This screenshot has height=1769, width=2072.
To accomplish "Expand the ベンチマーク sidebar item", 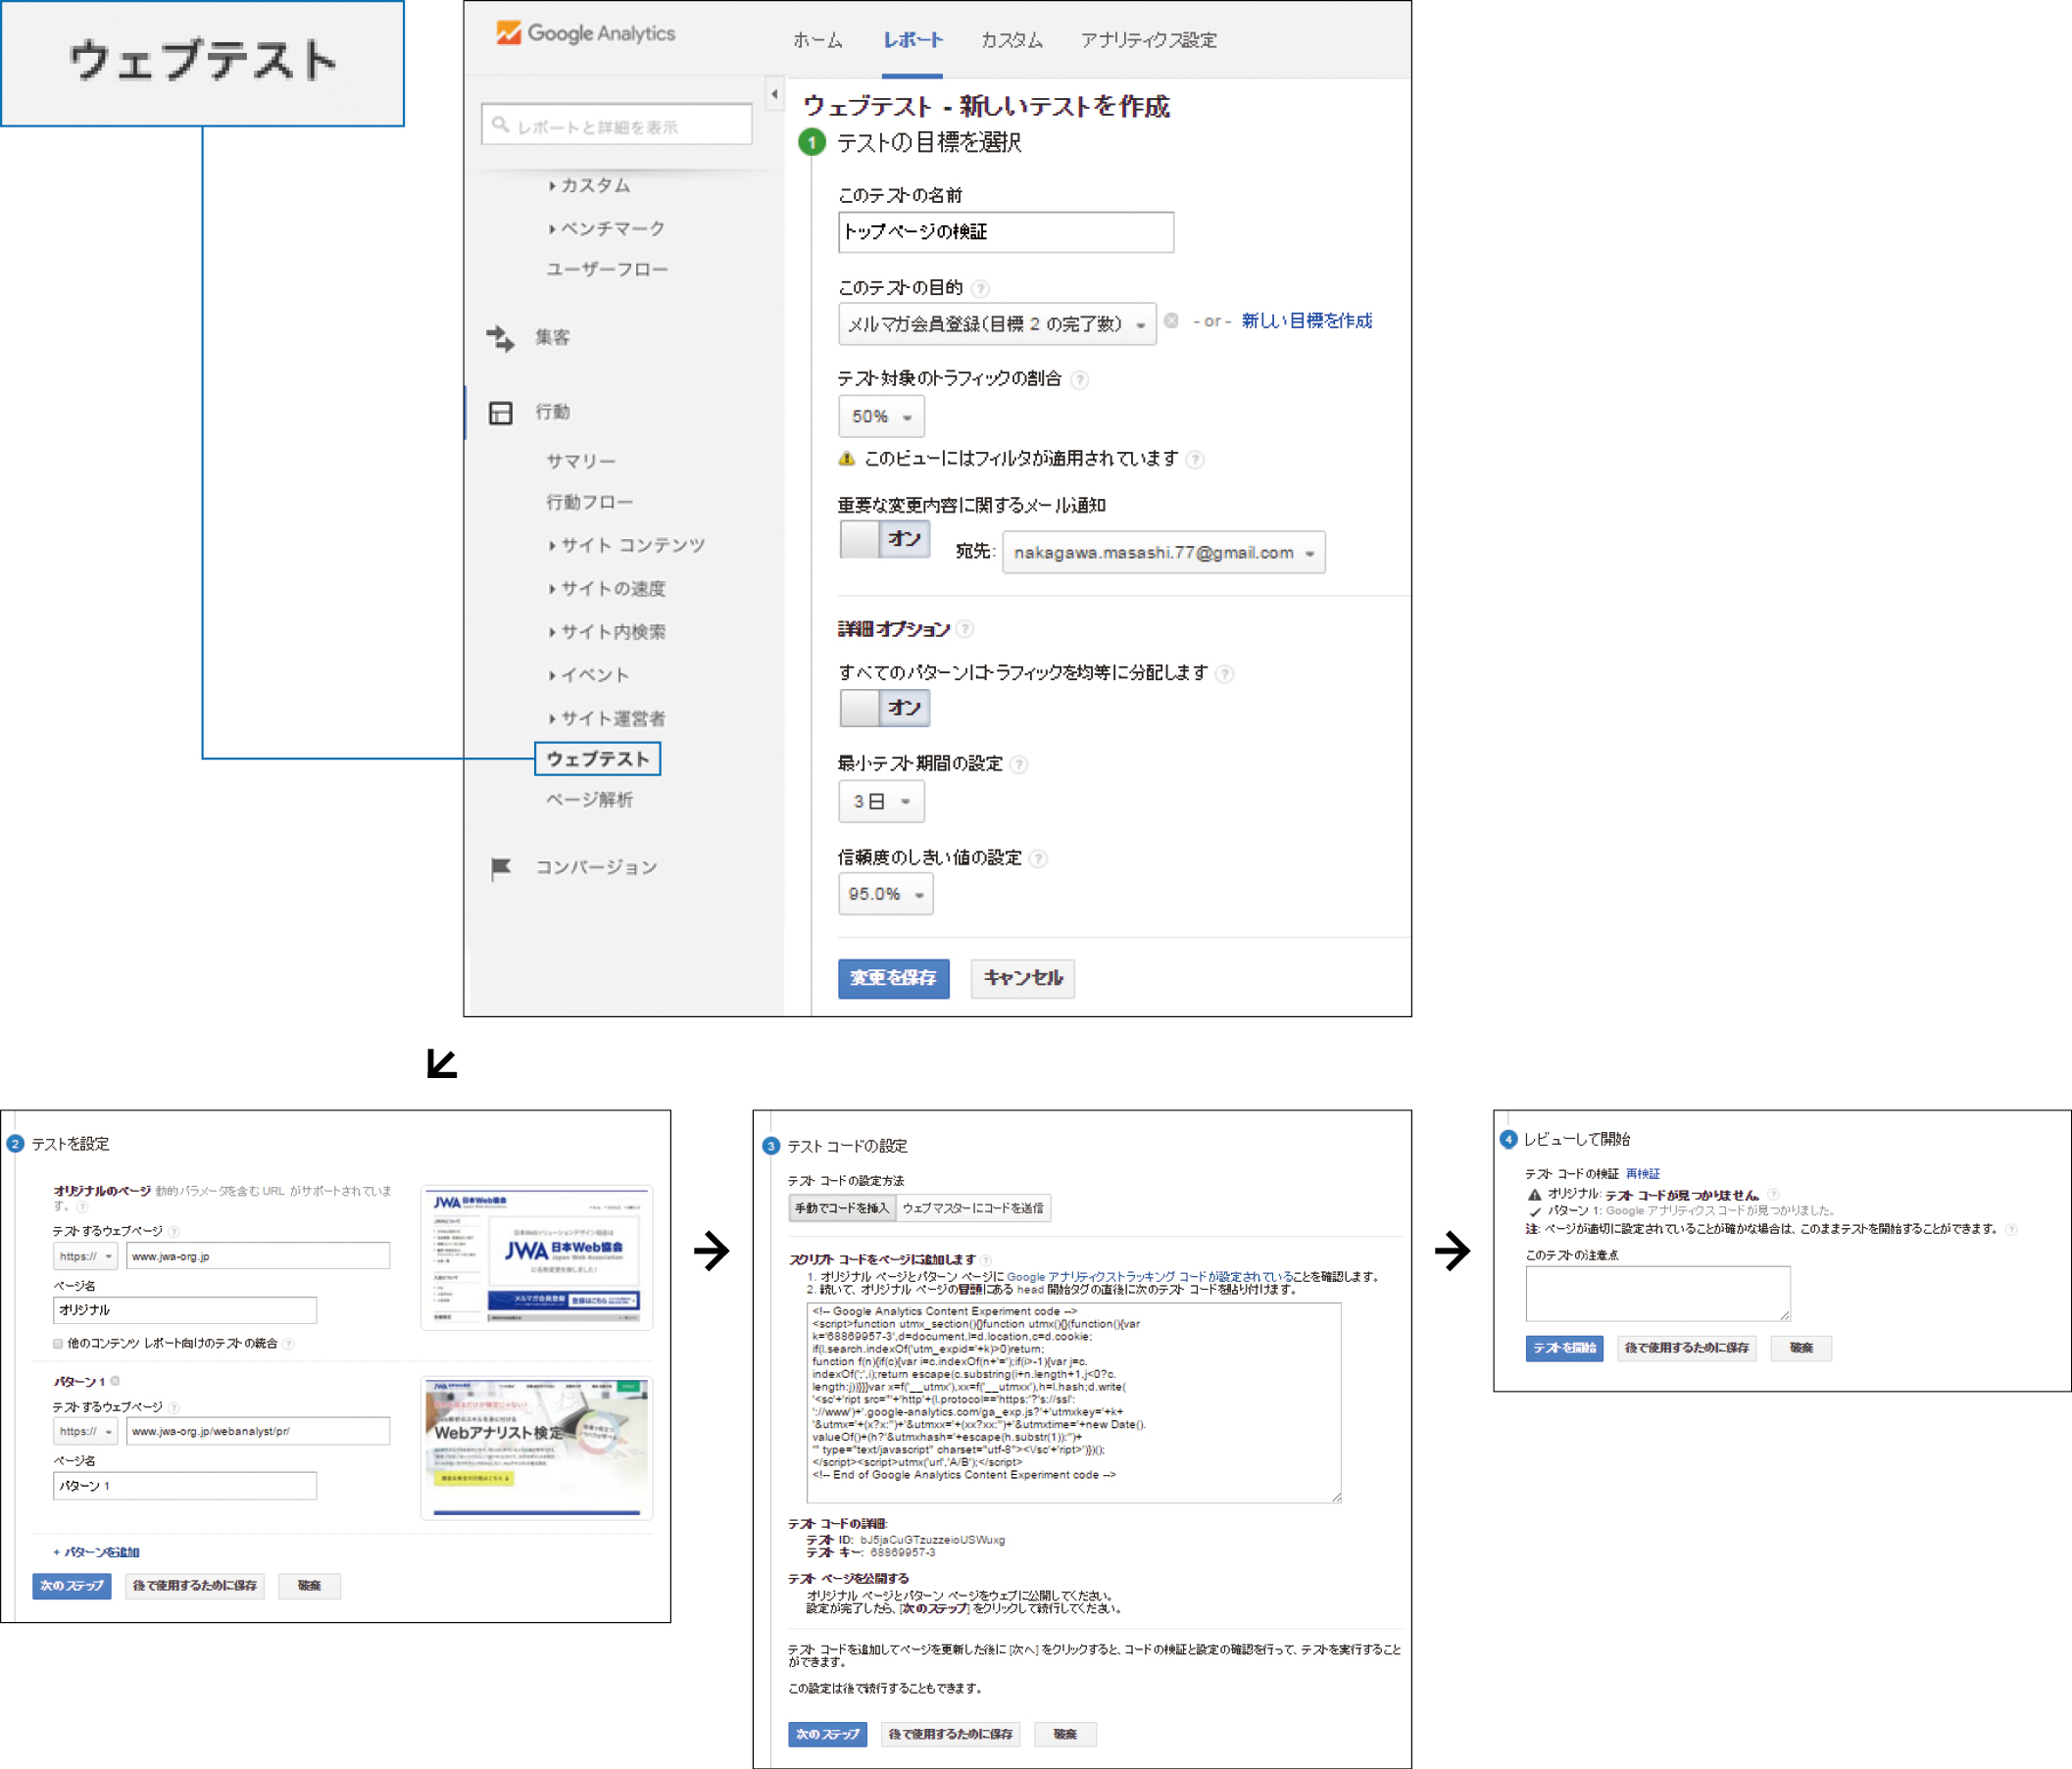I will point(607,229).
